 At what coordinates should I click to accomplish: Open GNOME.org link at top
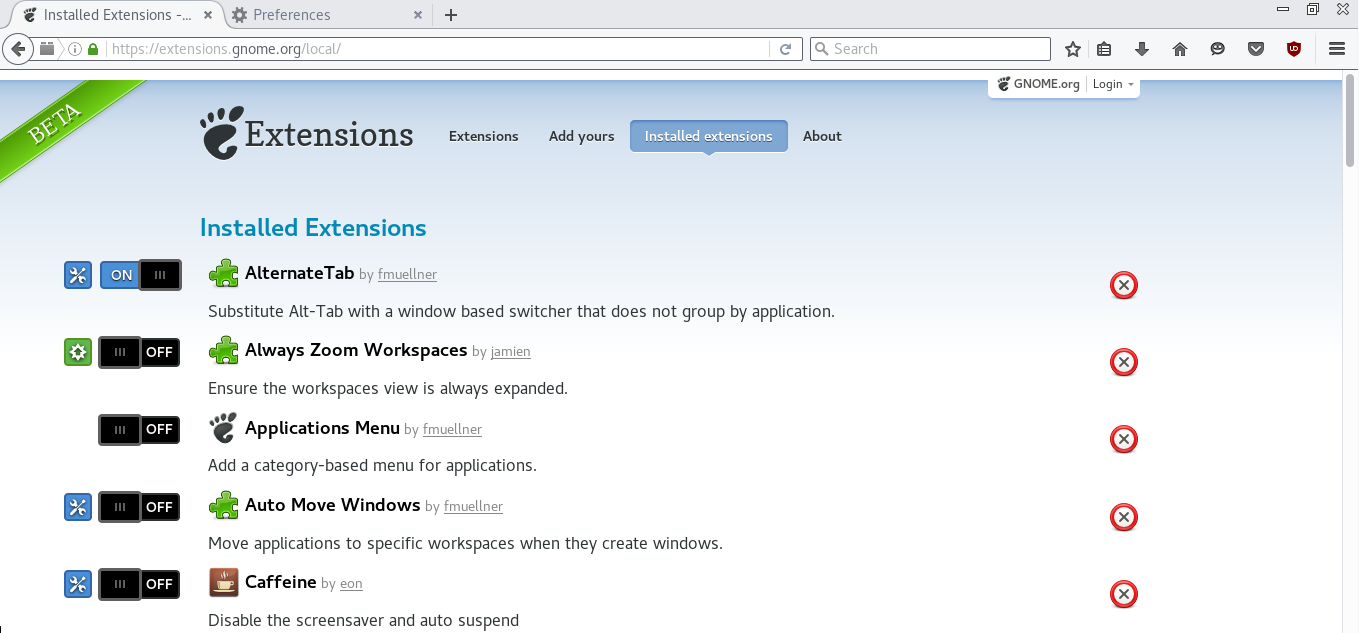pyautogui.click(x=1039, y=84)
